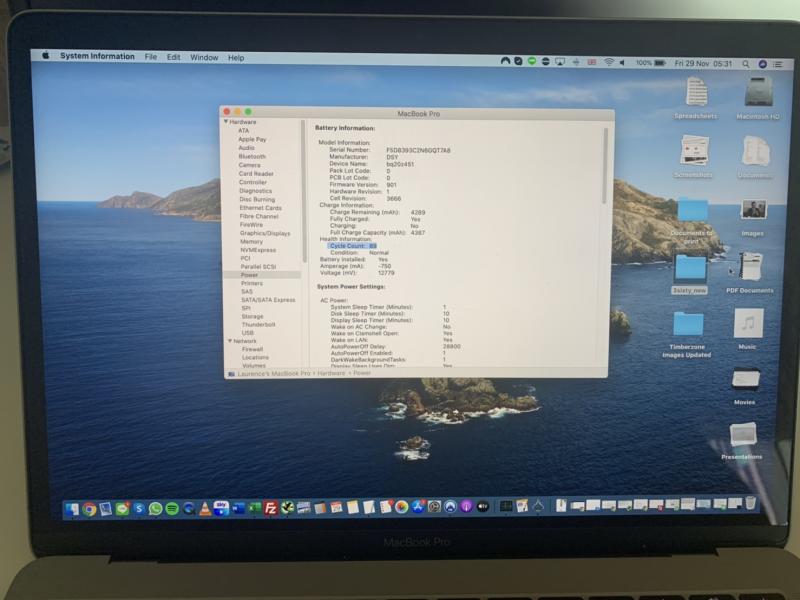Select the Timberzone Images Updated folder
The width and height of the screenshot is (800, 600).
(x=687, y=334)
